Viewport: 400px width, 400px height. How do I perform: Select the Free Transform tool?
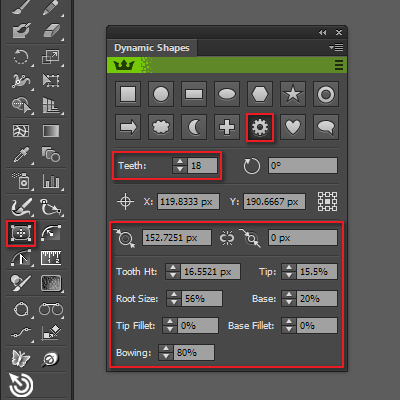click(51, 80)
